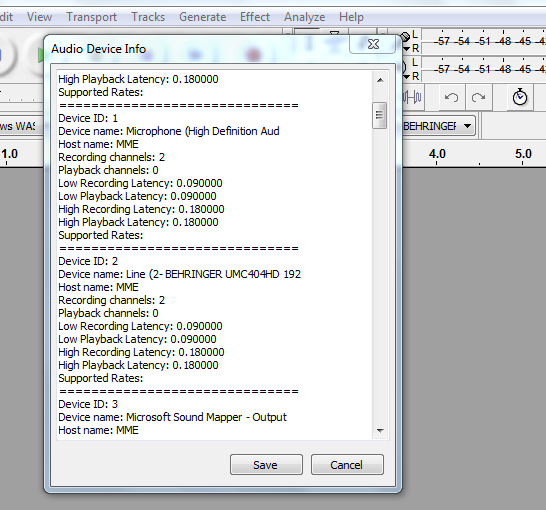This screenshot has width=546, height=510.
Task: Open the Effect menu
Action: point(255,17)
